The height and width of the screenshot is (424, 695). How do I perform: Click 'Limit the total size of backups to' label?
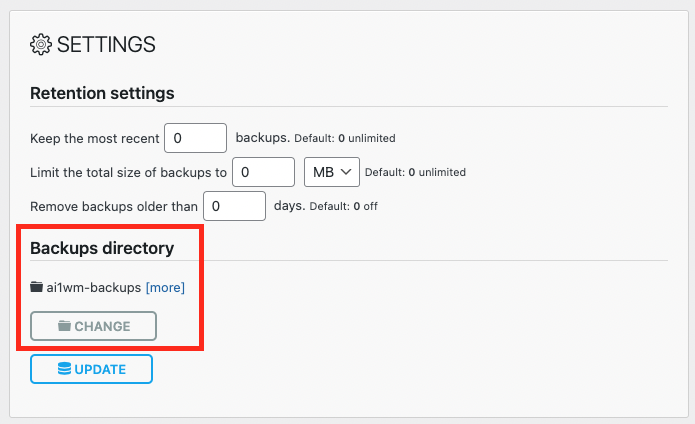click(x=128, y=172)
